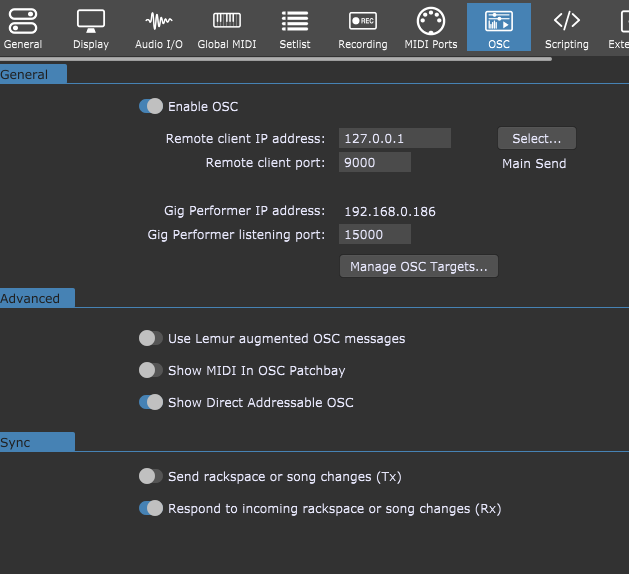
Task: Turn off Show Direct Addressable OSC
Action: click(x=151, y=403)
